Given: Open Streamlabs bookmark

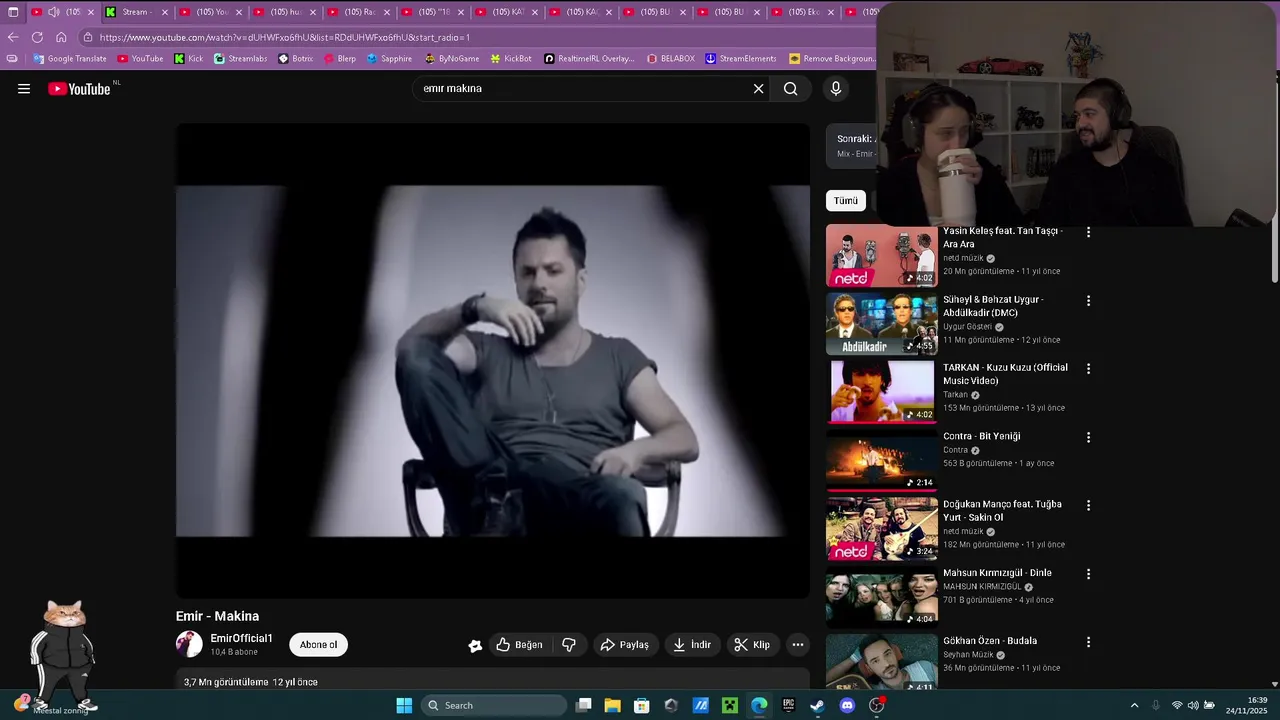Looking at the screenshot, I should 240,59.
